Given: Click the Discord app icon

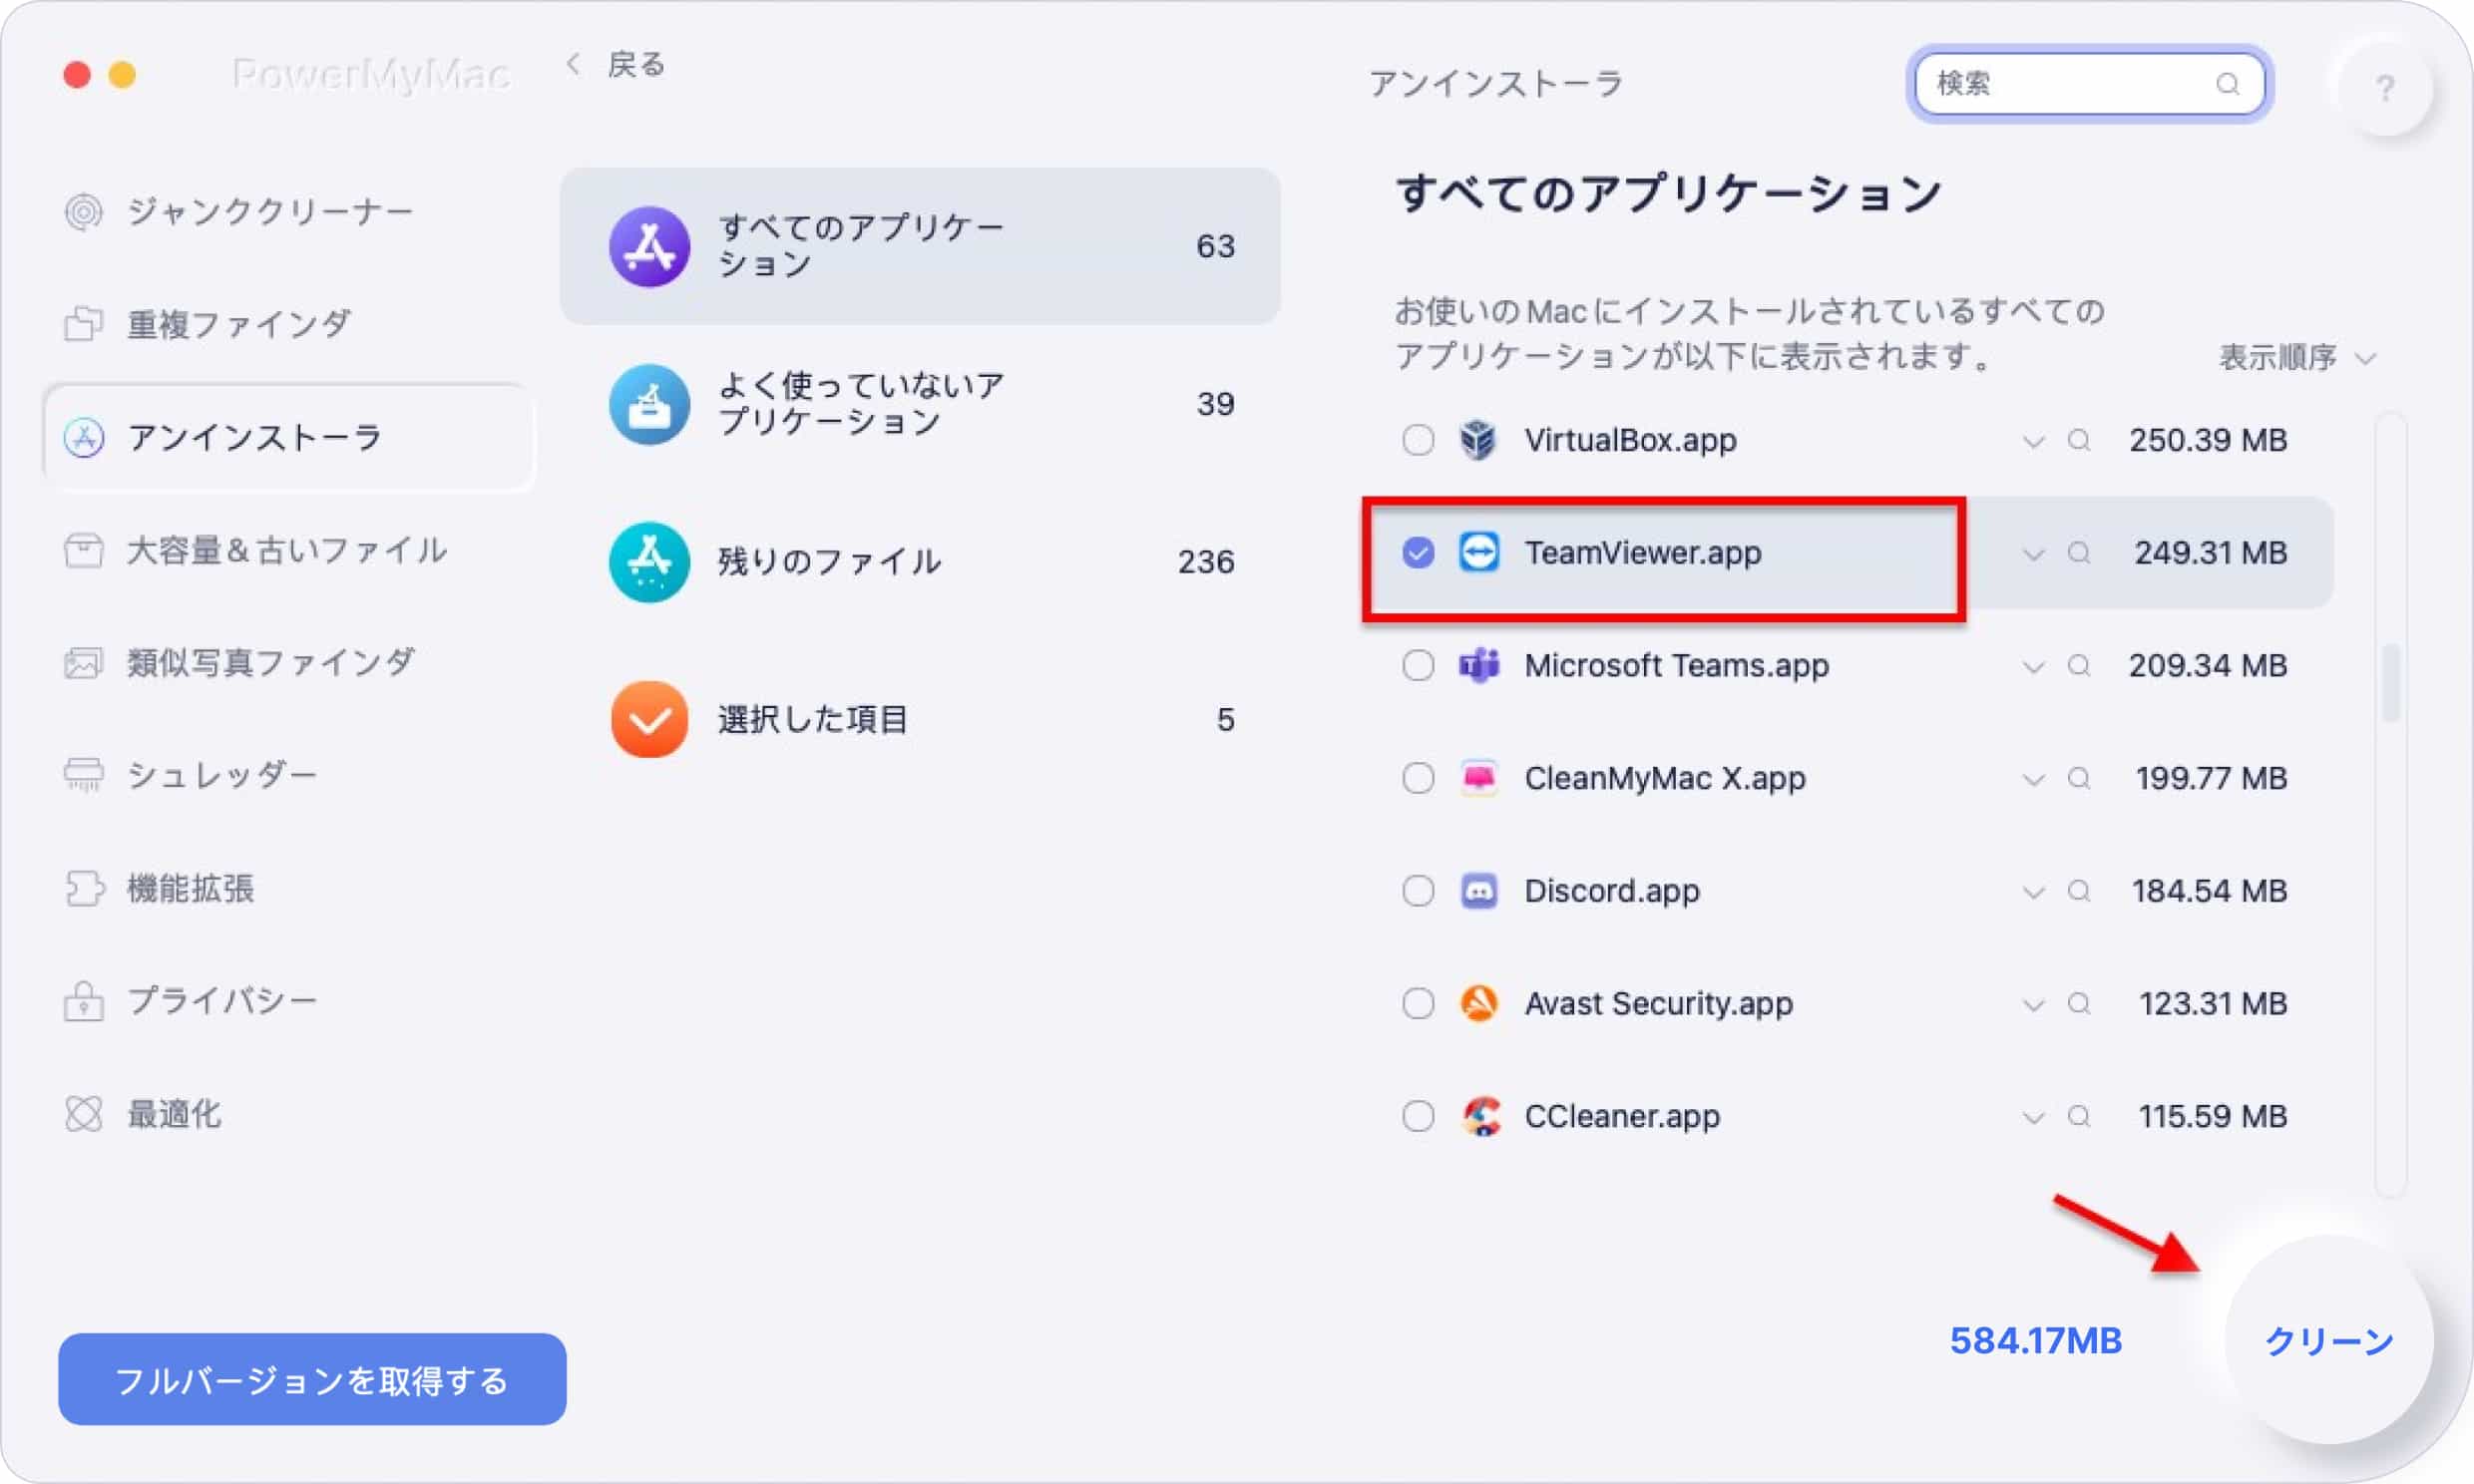Looking at the screenshot, I should [x=1478, y=890].
